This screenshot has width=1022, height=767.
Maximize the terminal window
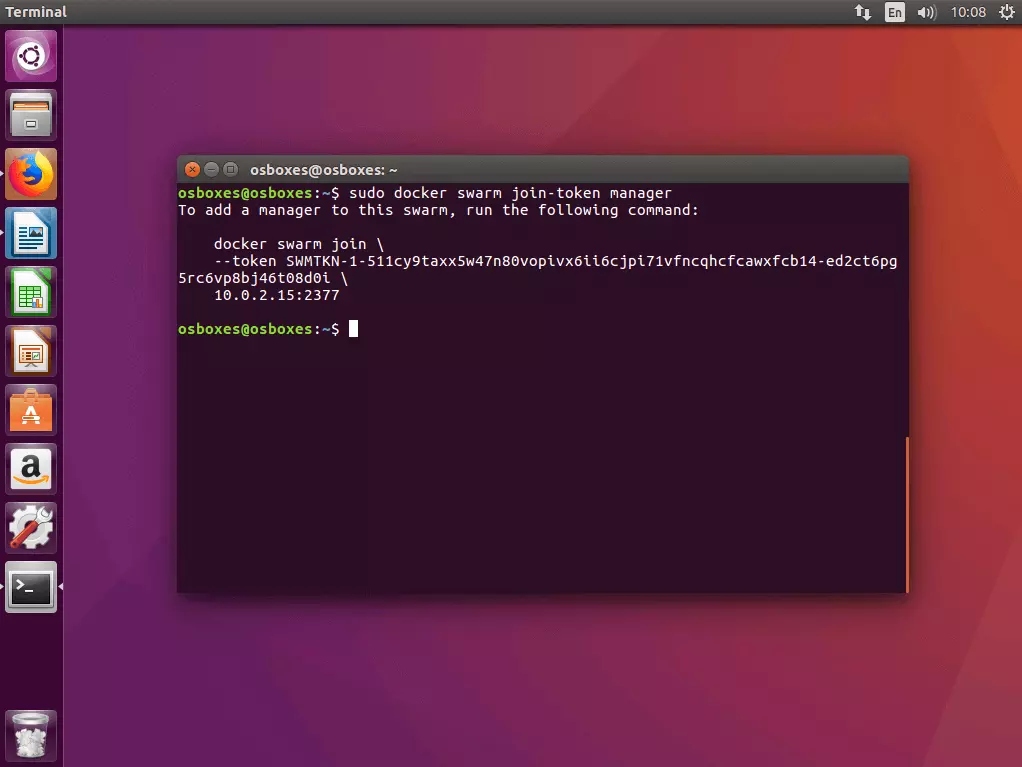(x=230, y=170)
